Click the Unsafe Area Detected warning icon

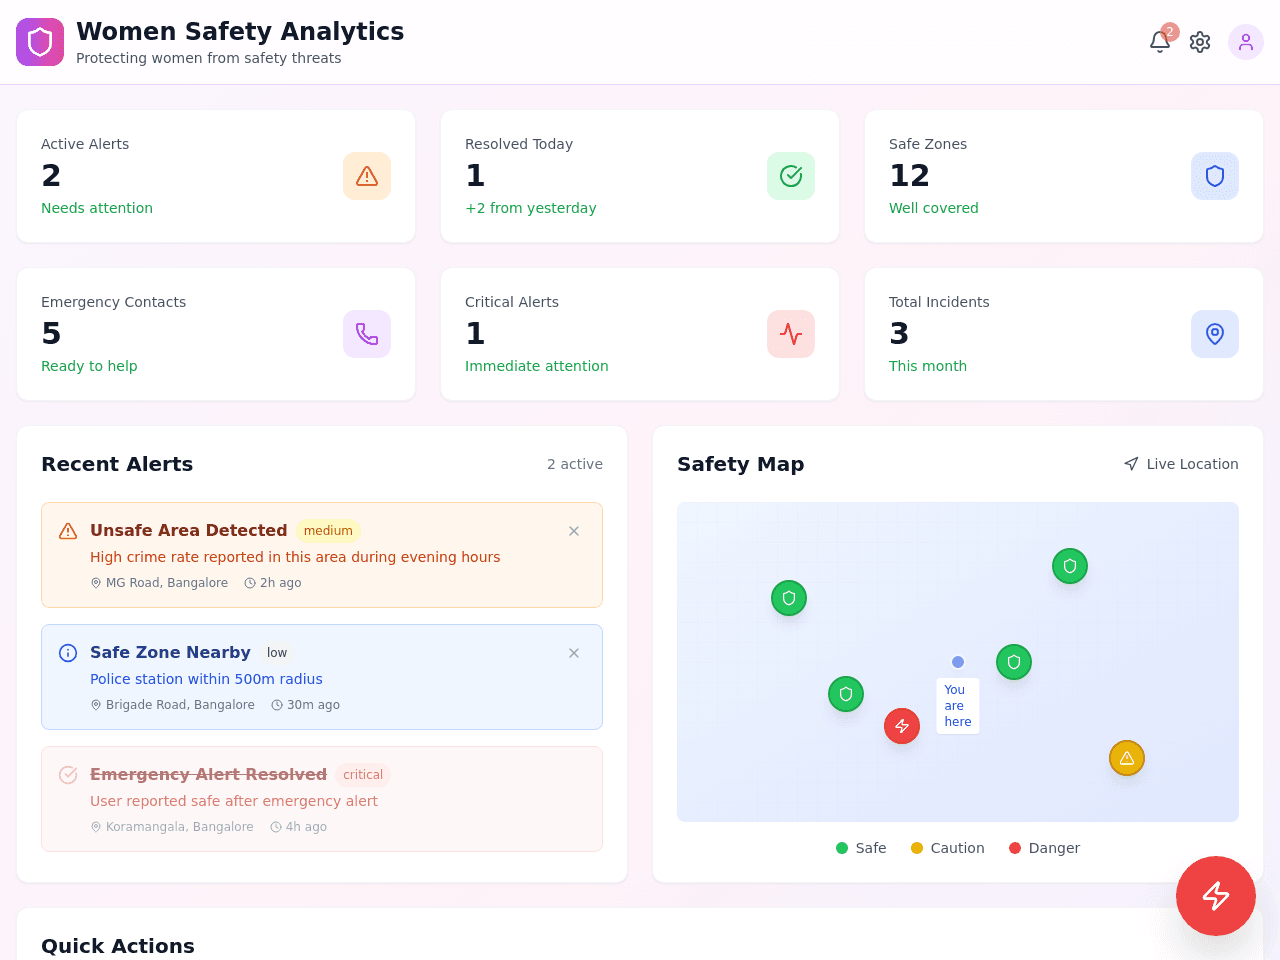[x=68, y=531]
